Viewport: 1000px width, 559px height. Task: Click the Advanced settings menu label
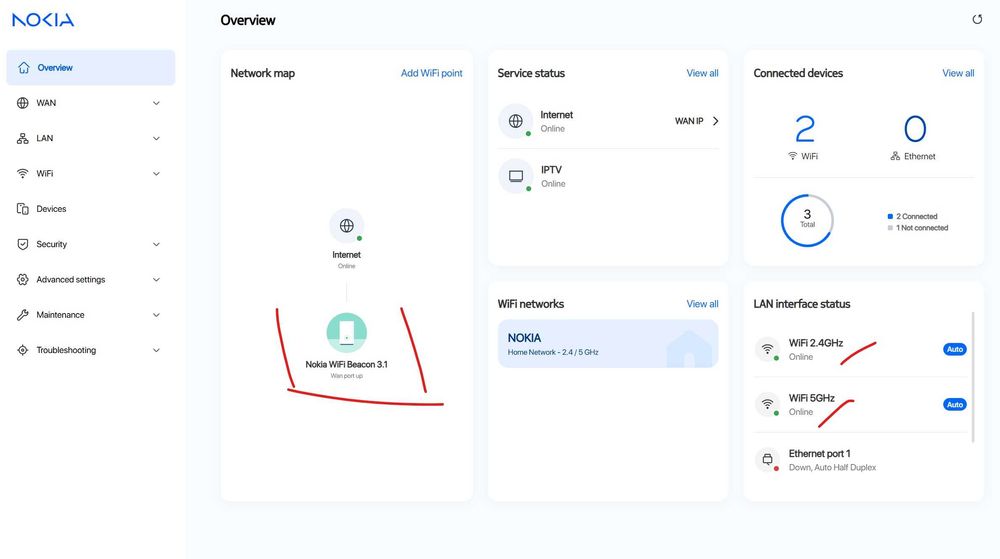click(71, 279)
